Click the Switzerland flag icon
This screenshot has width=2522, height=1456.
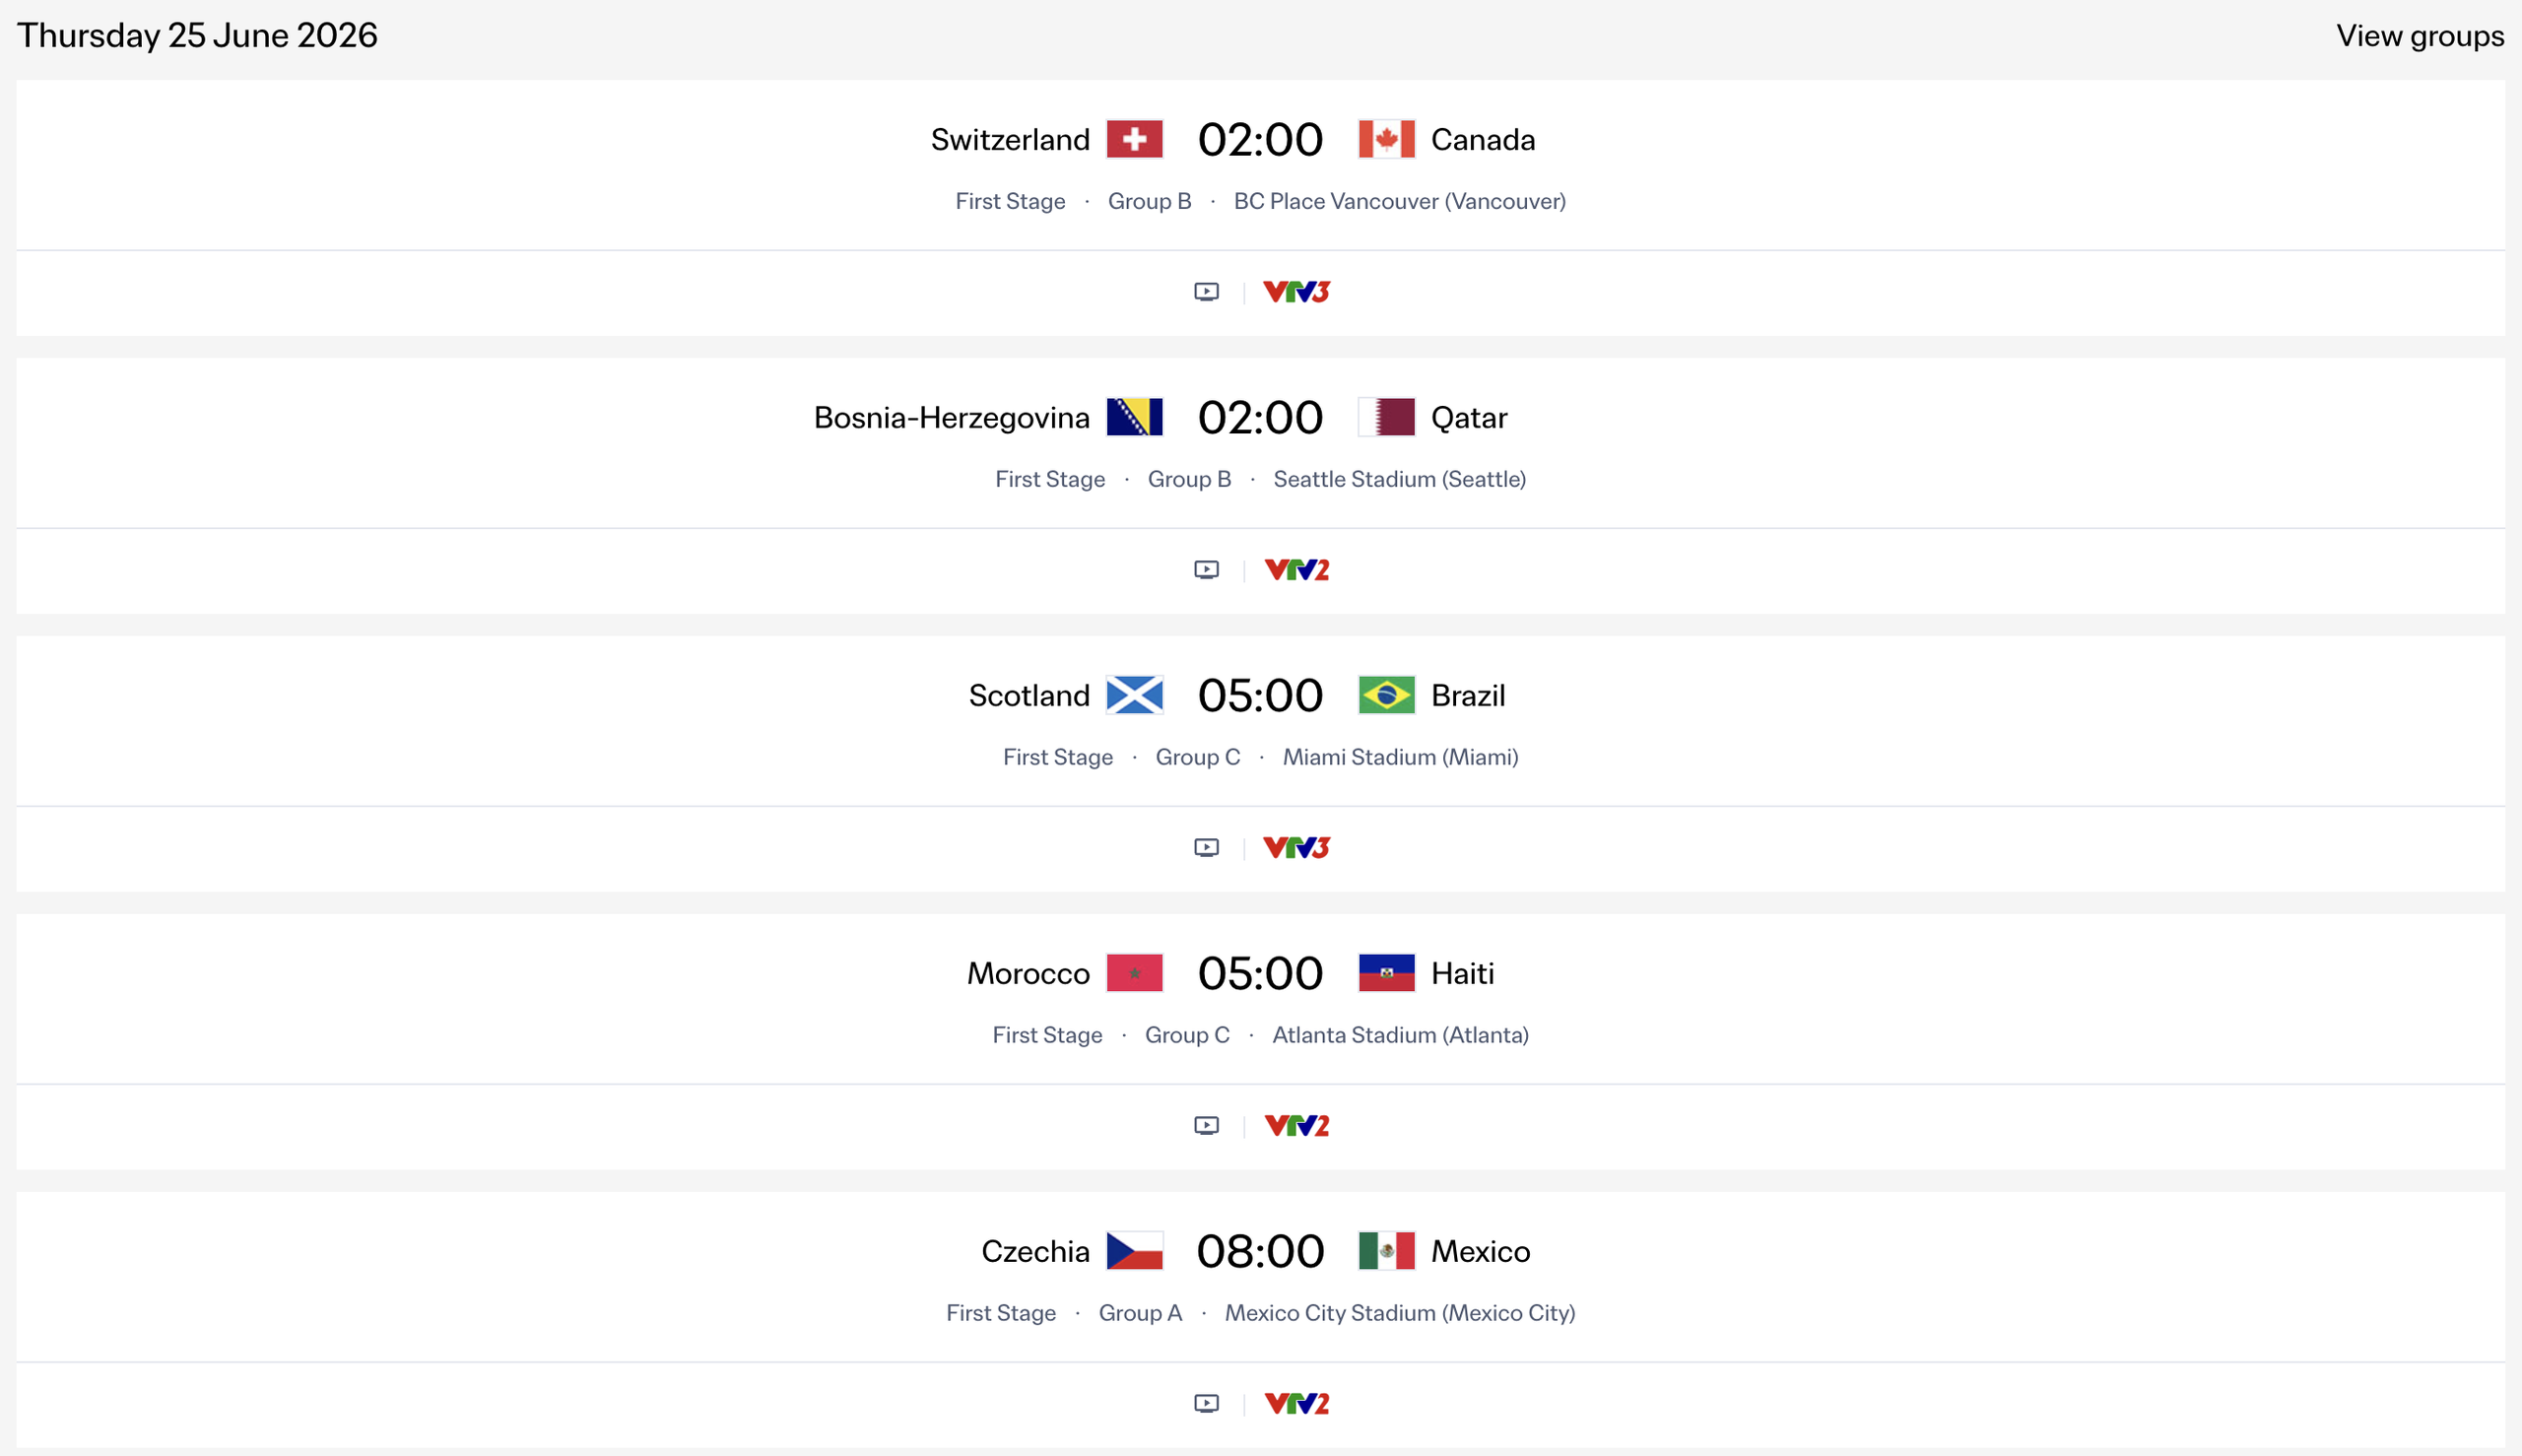coord(1135,139)
